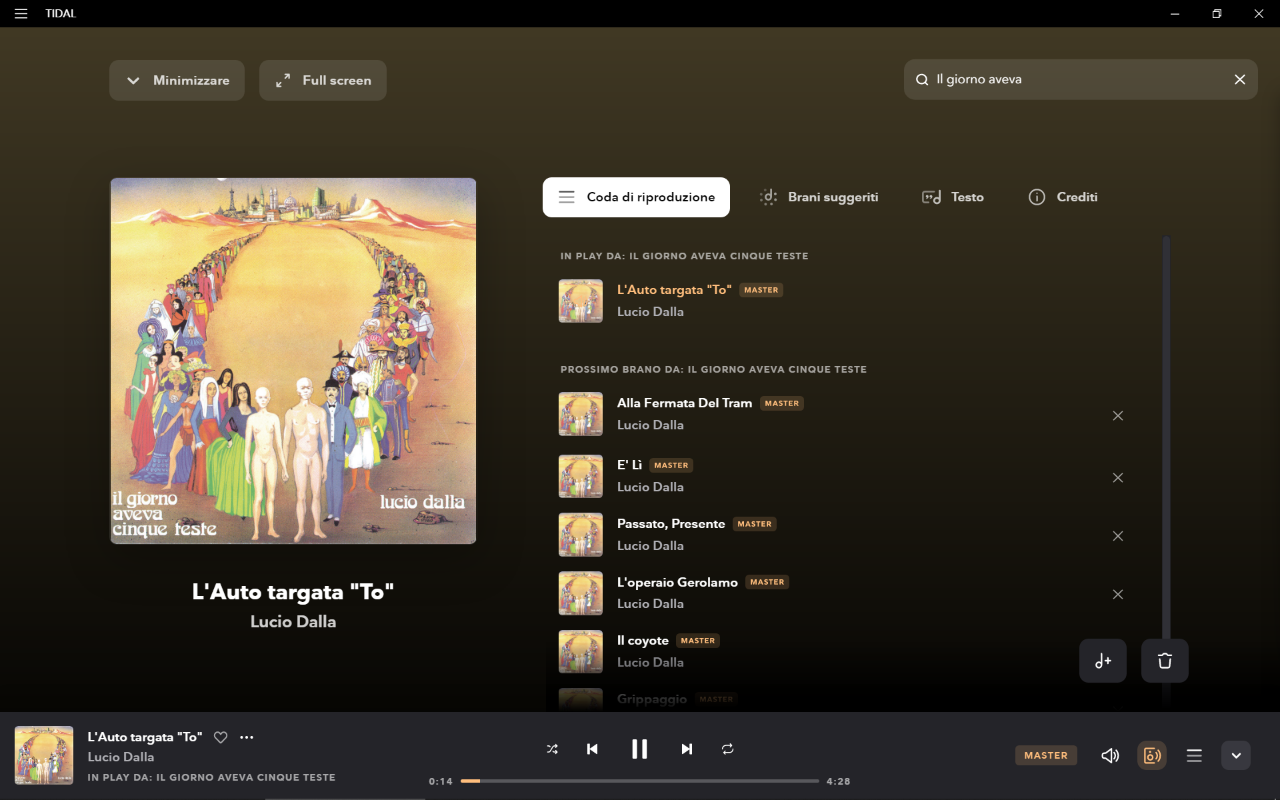Click the E' Lì track thumbnail
Screen dimensions: 1280x800
coord(581,476)
